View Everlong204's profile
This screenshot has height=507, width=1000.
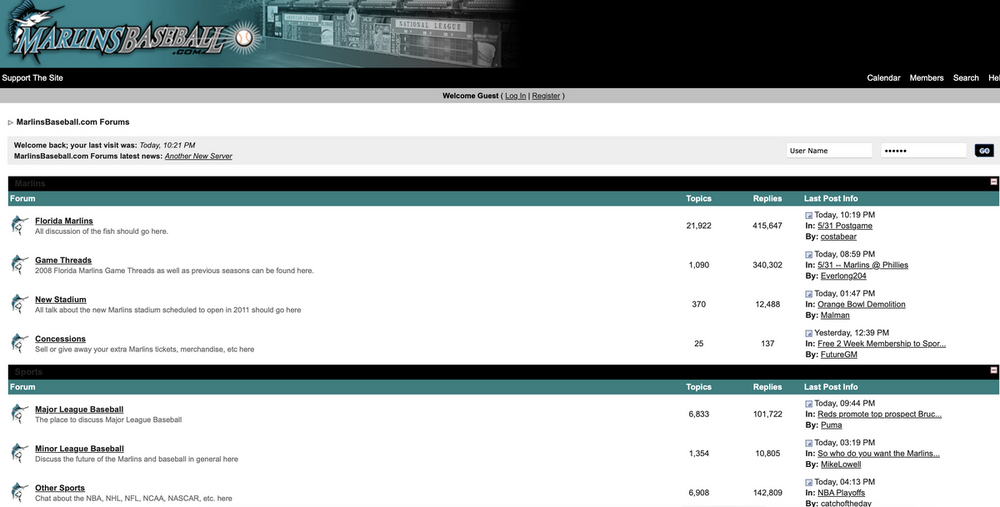point(843,276)
